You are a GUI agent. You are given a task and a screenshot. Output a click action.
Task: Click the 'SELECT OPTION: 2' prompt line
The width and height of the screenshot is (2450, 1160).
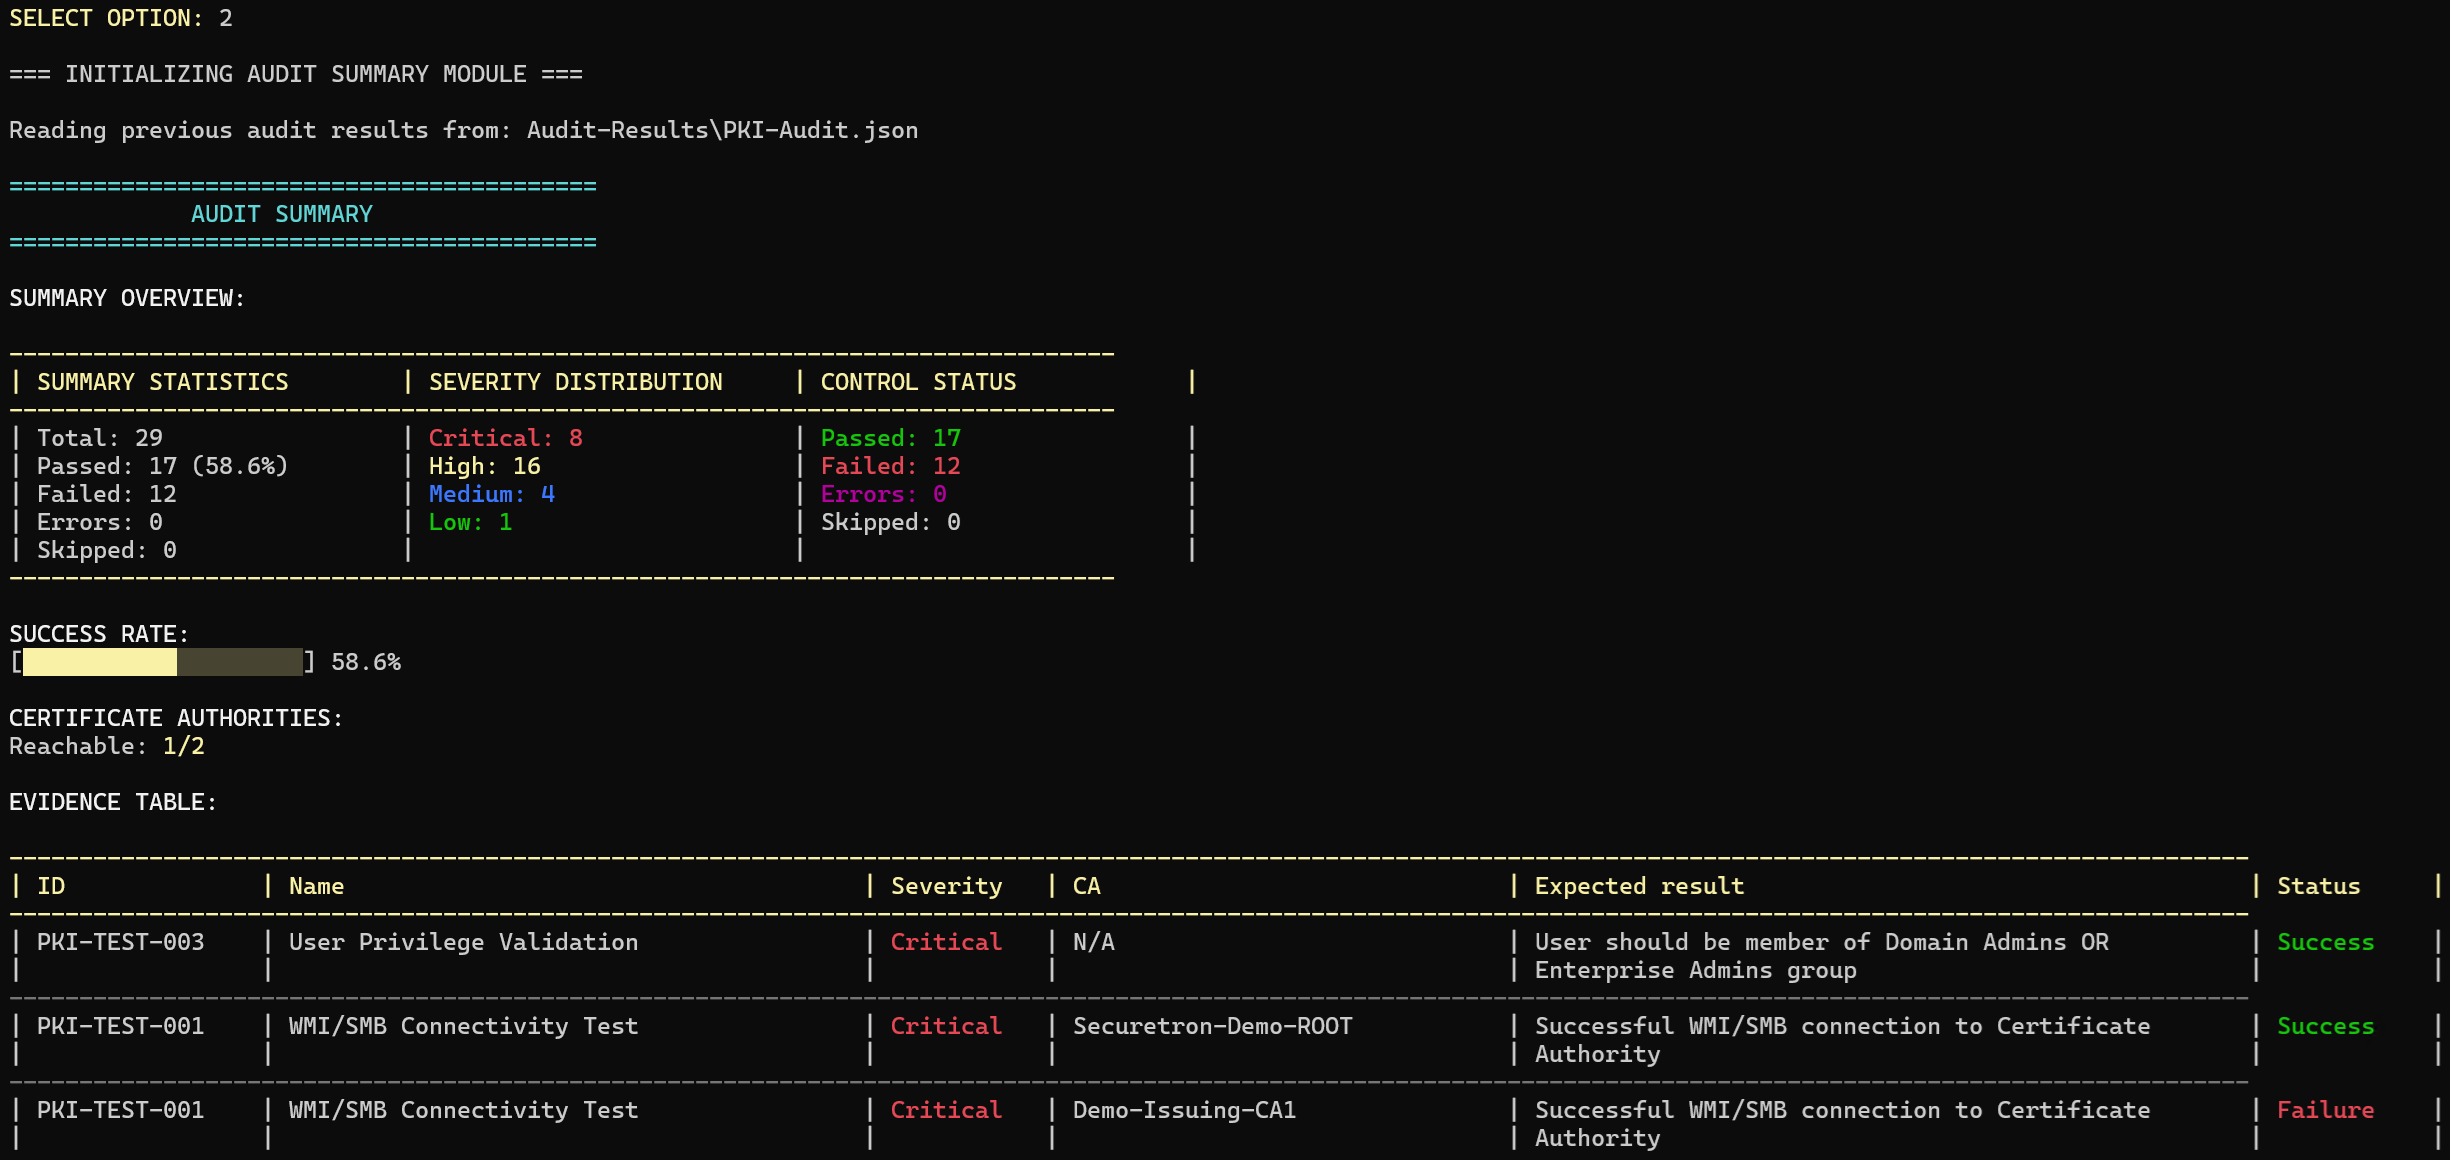[121, 18]
